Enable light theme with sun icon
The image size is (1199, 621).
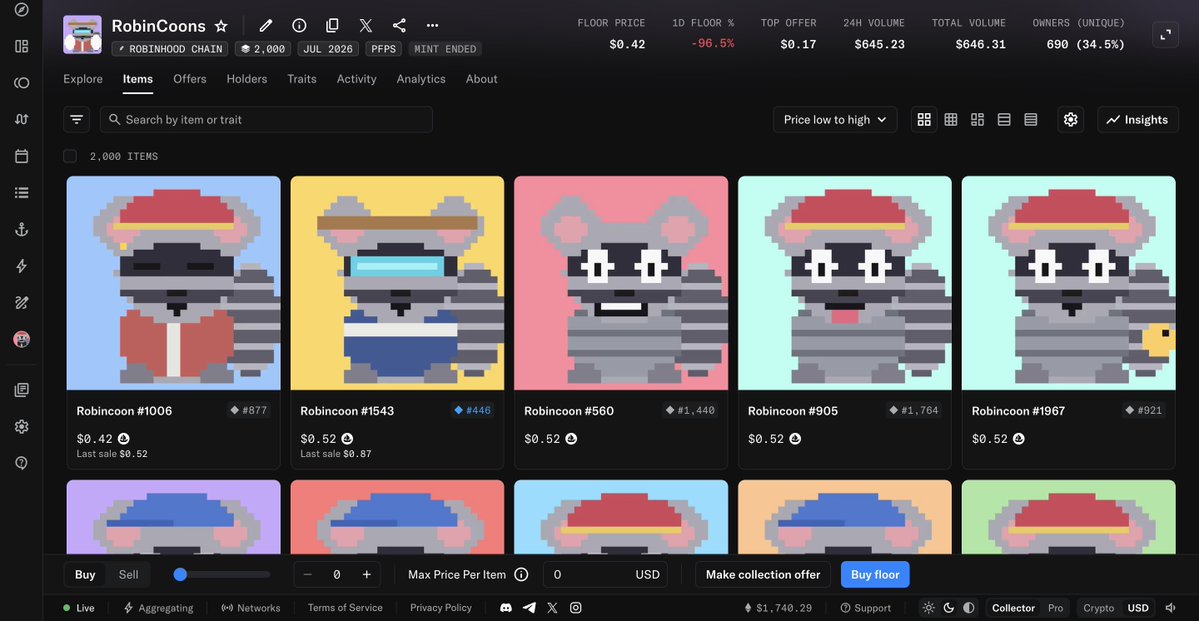point(928,608)
